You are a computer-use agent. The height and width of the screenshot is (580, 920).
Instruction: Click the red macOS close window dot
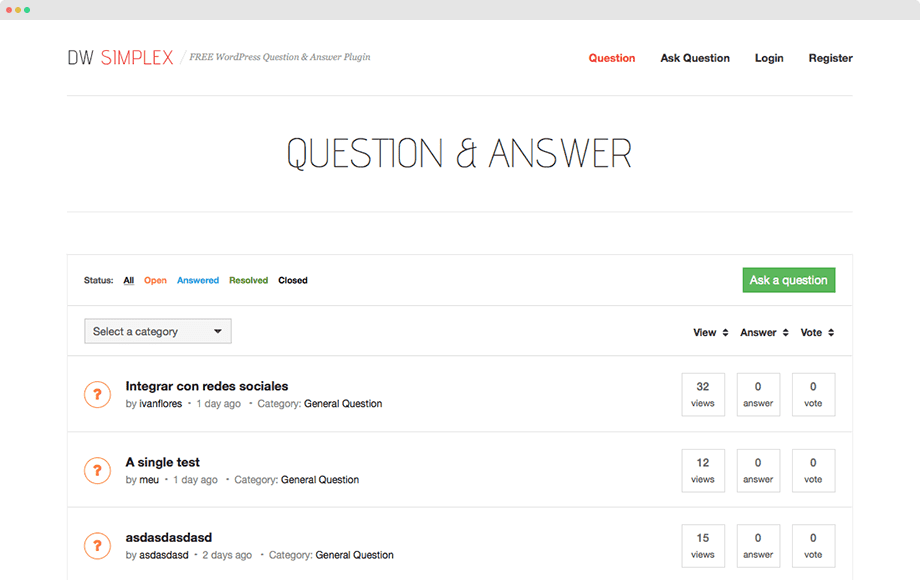pos(9,9)
